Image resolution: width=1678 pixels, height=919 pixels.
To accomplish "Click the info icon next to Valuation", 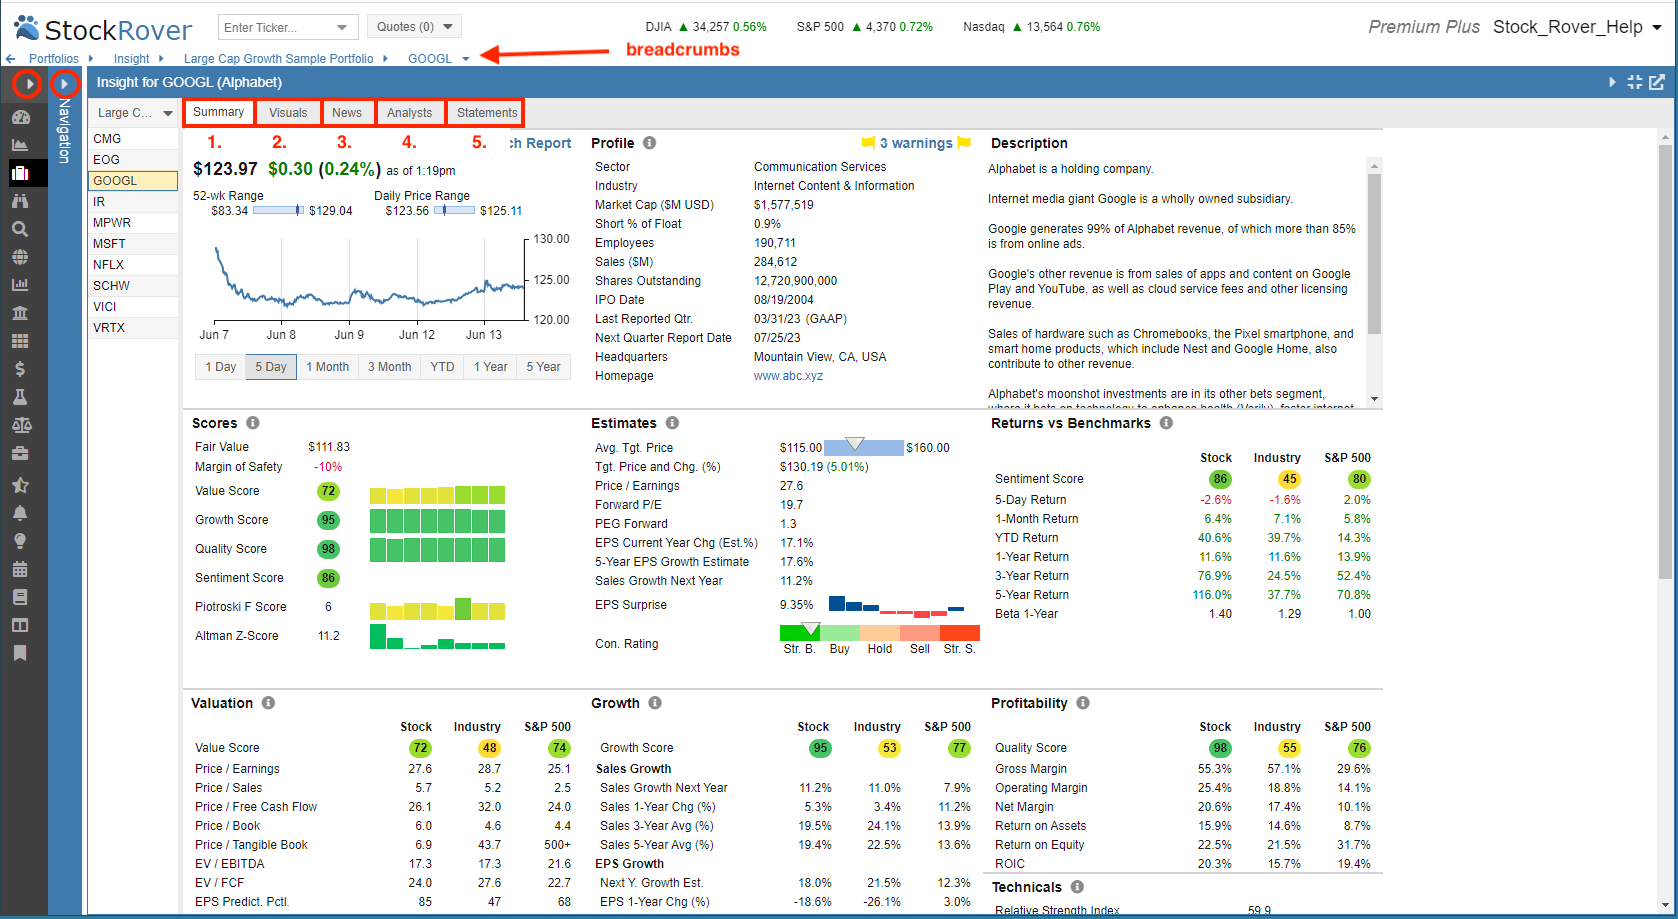I will coord(268,703).
